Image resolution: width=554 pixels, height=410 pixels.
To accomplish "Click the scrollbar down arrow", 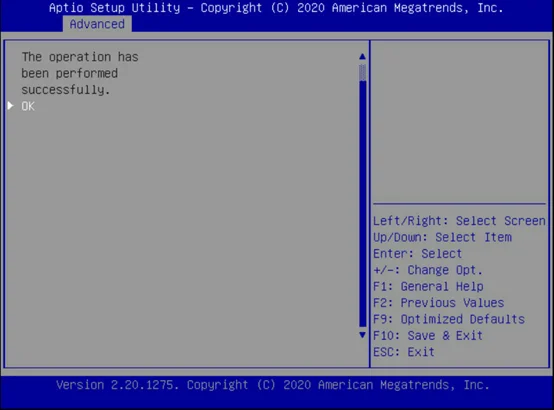I will coord(362,335).
